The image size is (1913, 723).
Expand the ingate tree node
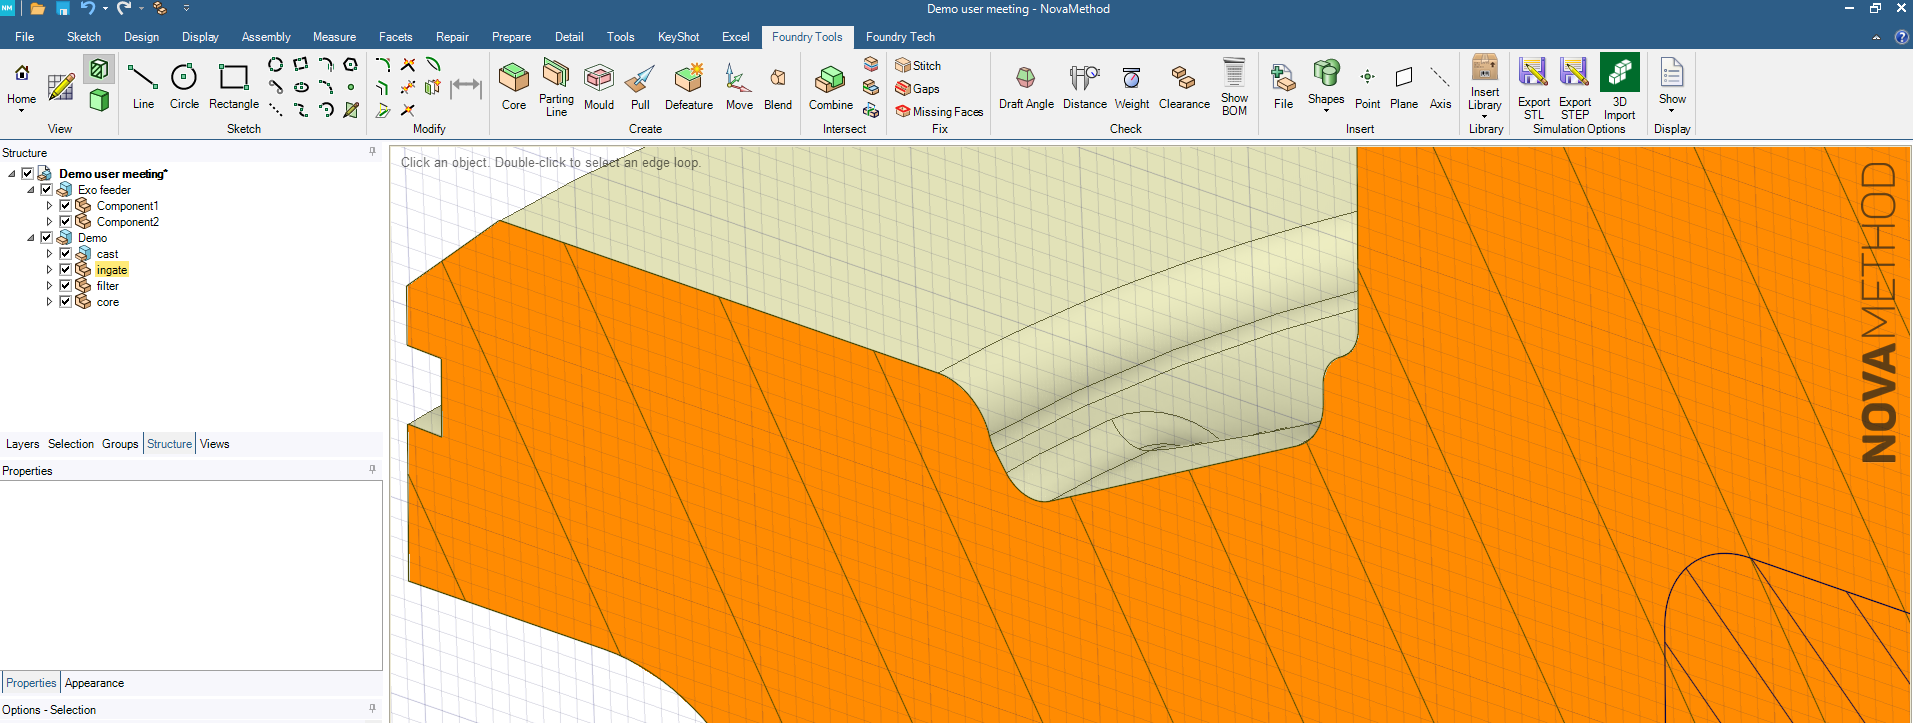(x=49, y=270)
